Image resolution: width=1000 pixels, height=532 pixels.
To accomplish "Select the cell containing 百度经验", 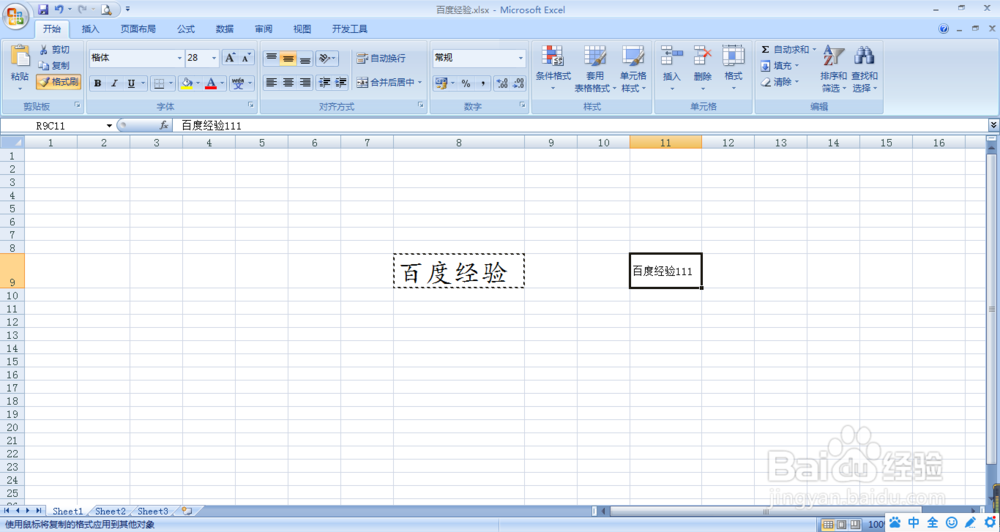I will (x=459, y=271).
